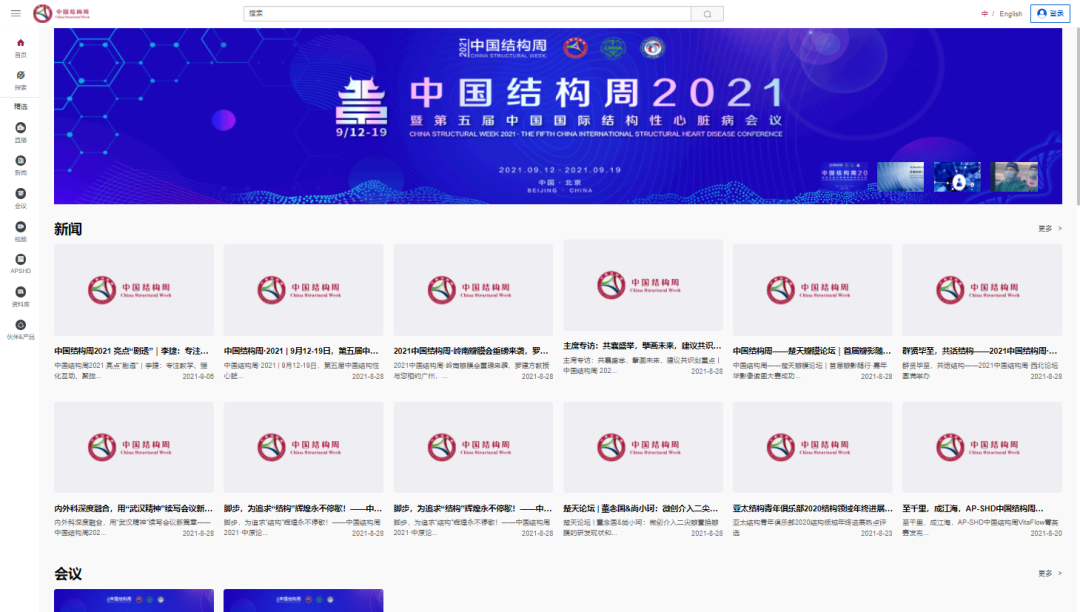Click inside the search input field
1080x612 pixels.
467,14
